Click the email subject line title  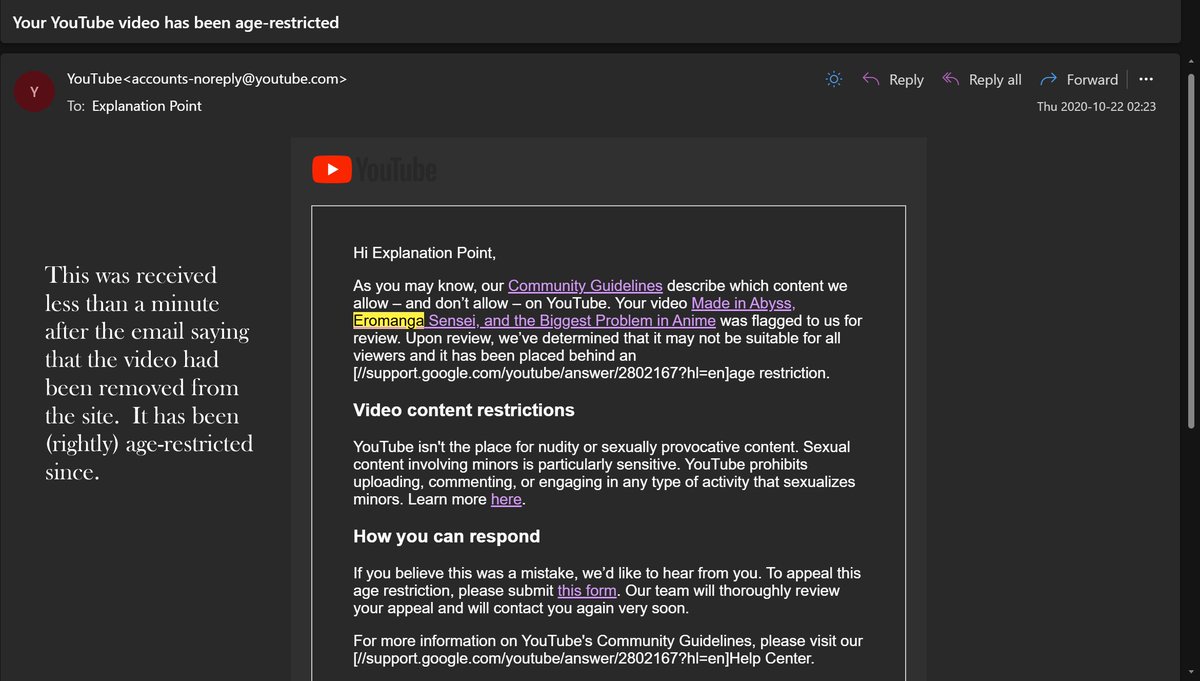pyautogui.click(x=176, y=22)
